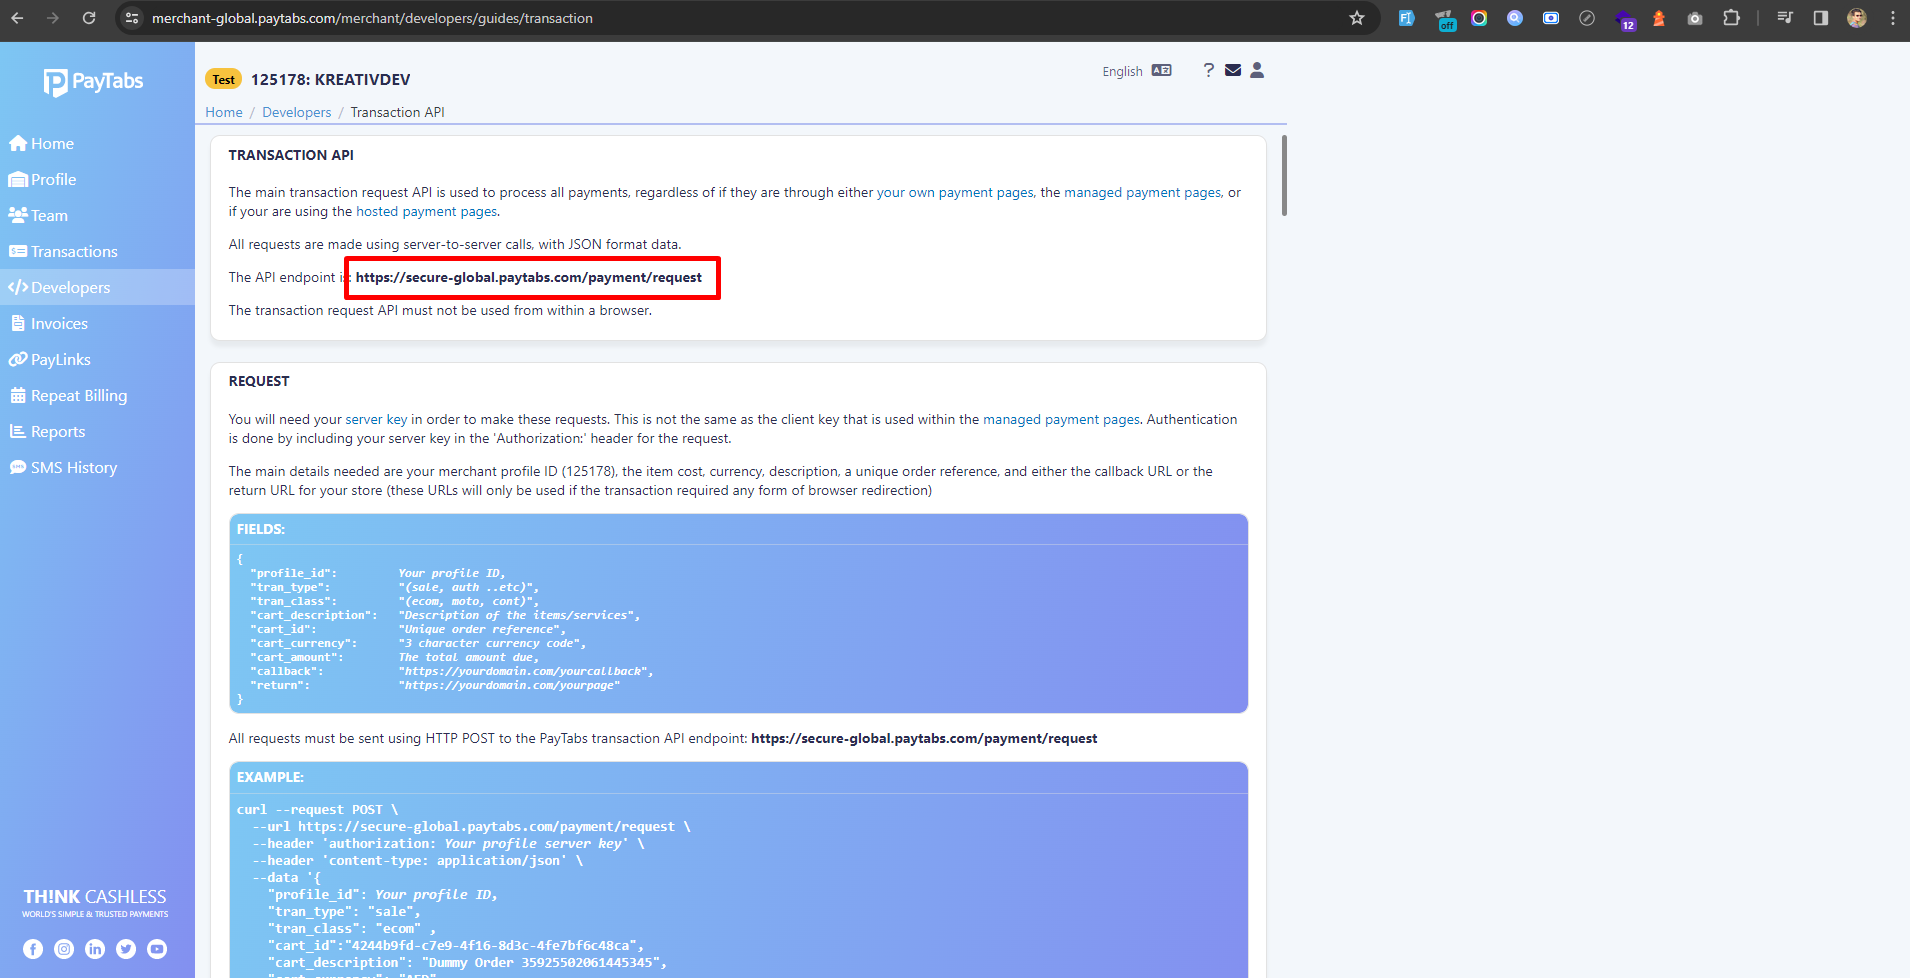Screen dimensions: 1910x978
Task: Click the PayTabs logo
Action: click(x=94, y=82)
